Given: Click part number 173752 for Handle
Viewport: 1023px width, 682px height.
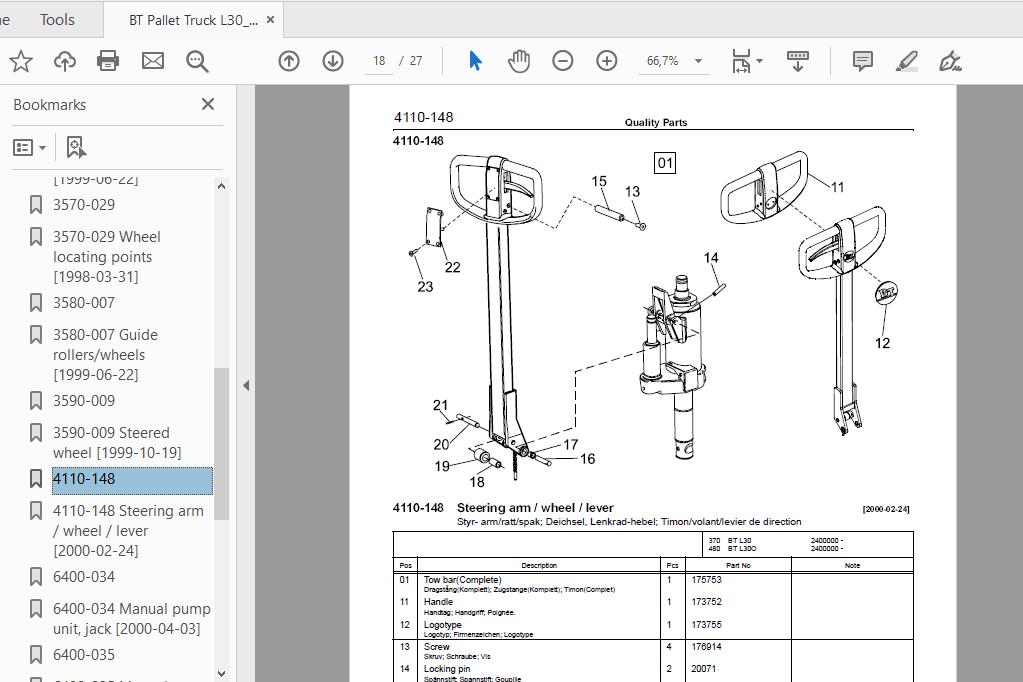Looking at the screenshot, I should click(x=707, y=602).
